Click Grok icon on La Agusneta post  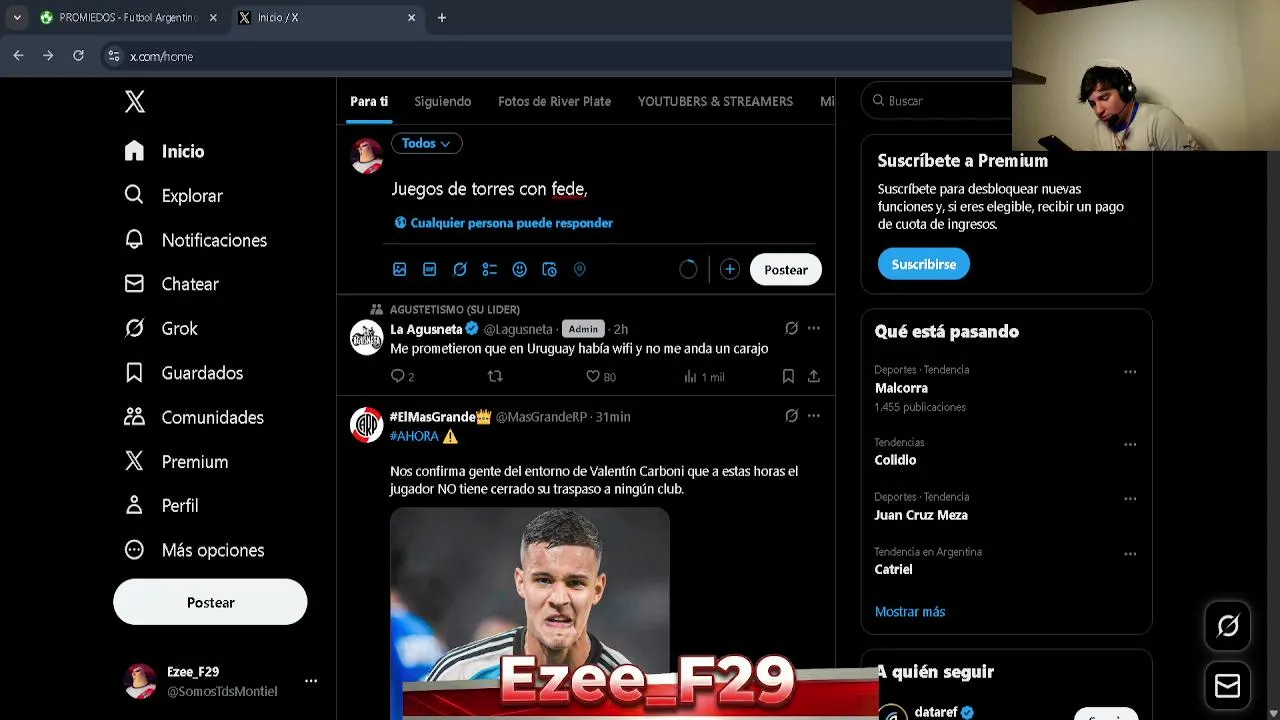pos(791,328)
